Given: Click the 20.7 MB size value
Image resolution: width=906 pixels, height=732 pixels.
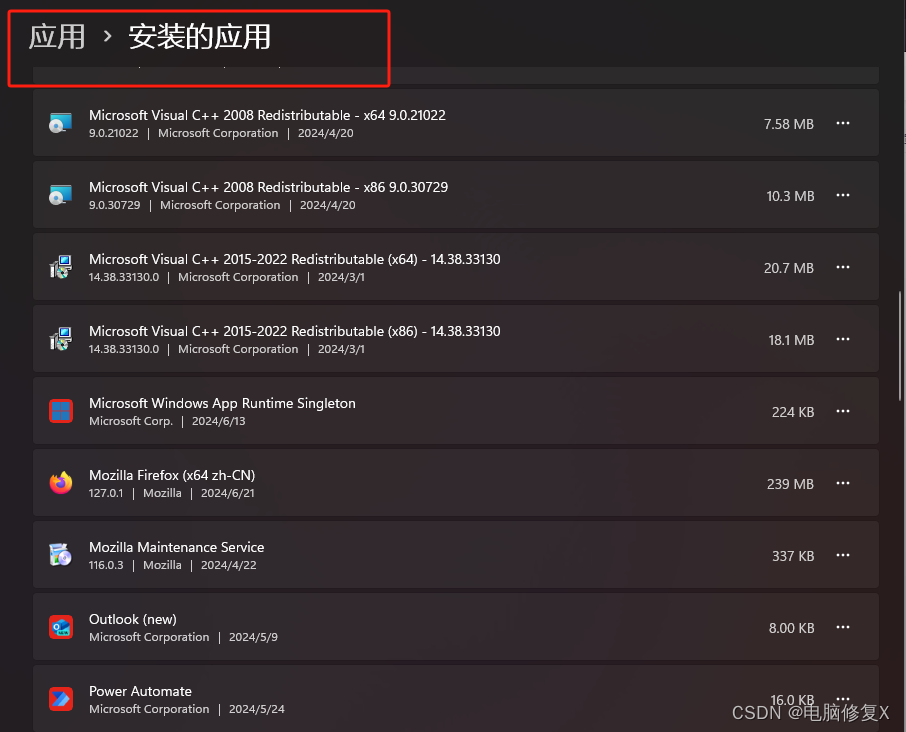Looking at the screenshot, I should [789, 268].
